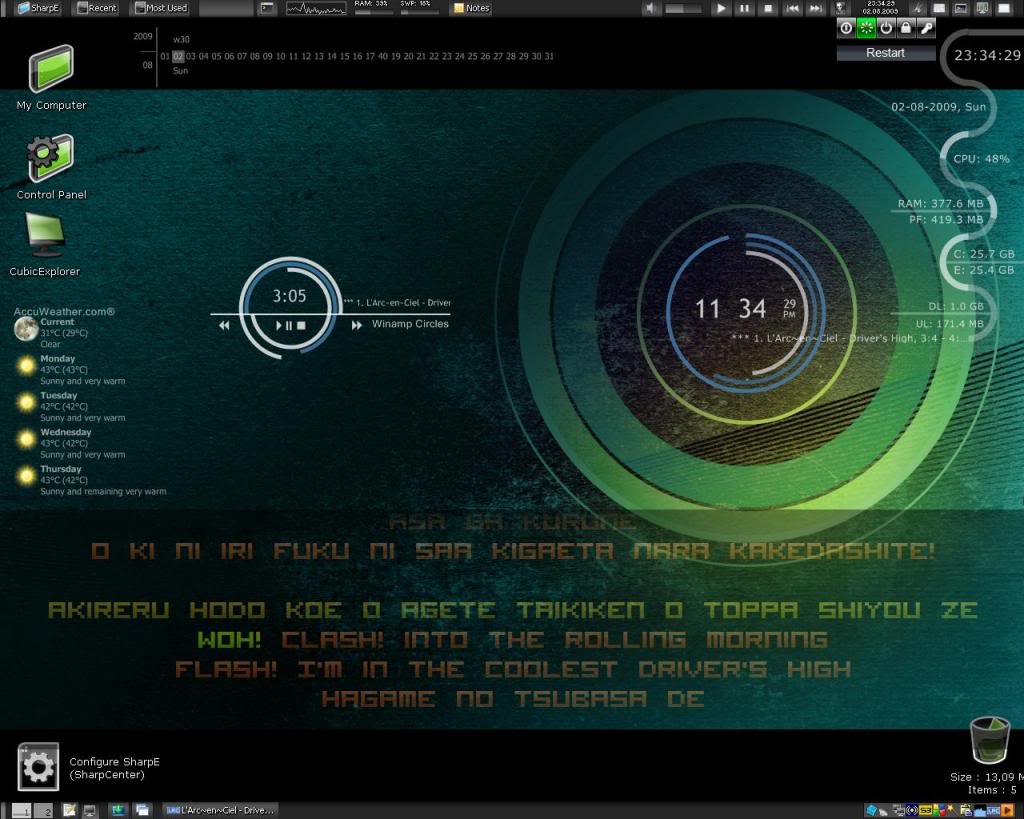Switch to virtual desktop 2
1024x819 pixels.
44,811
